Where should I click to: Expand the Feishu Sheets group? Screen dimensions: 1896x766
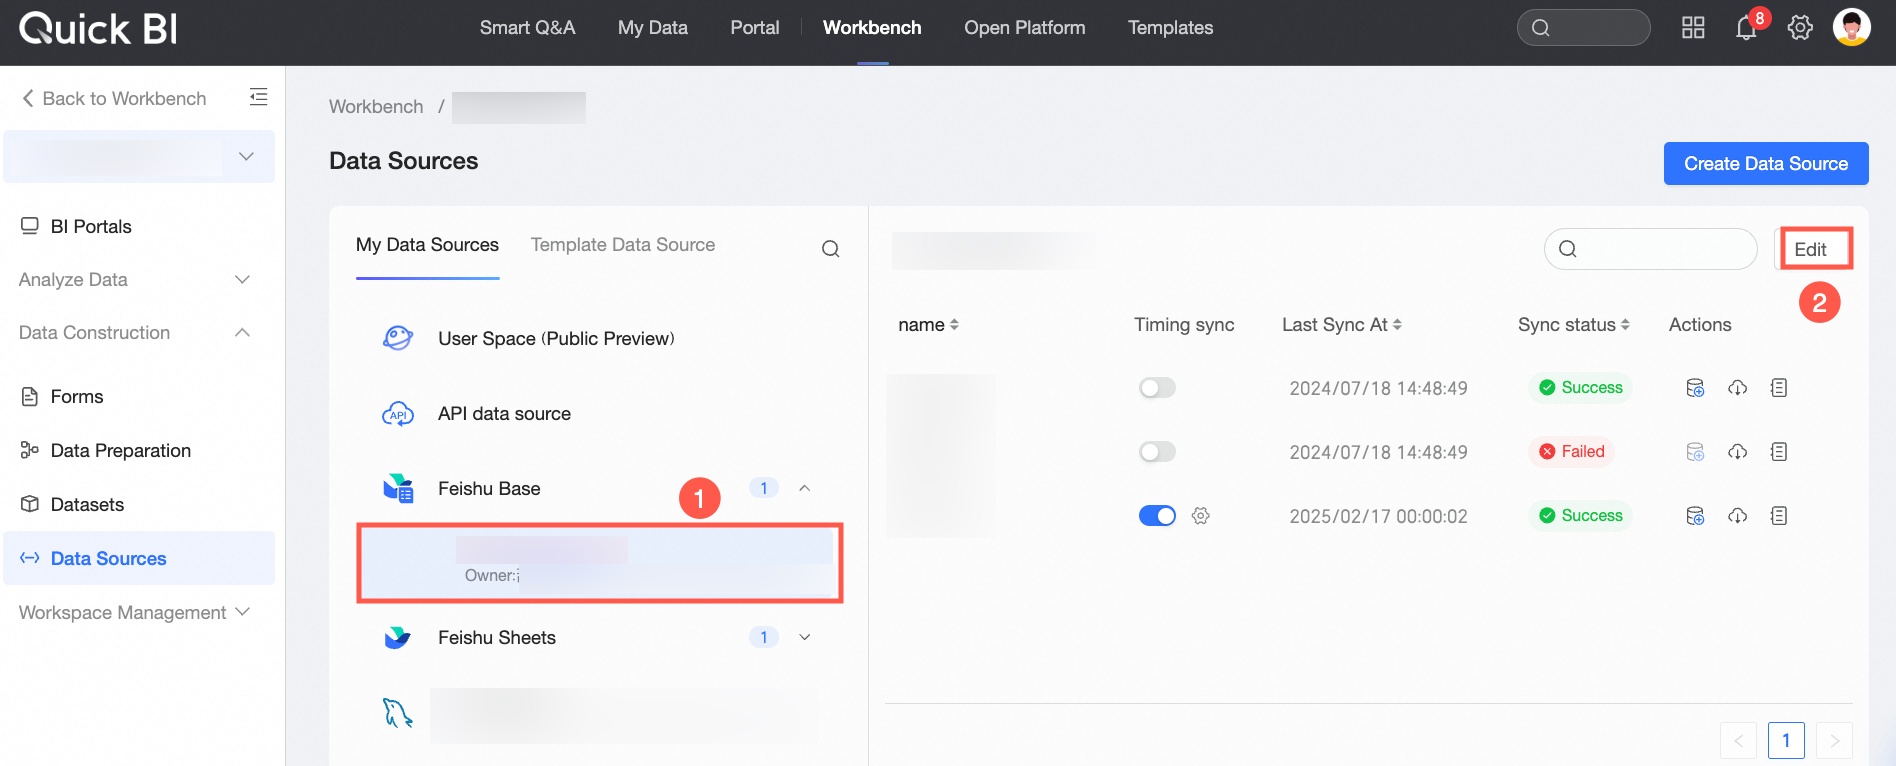[x=805, y=637]
